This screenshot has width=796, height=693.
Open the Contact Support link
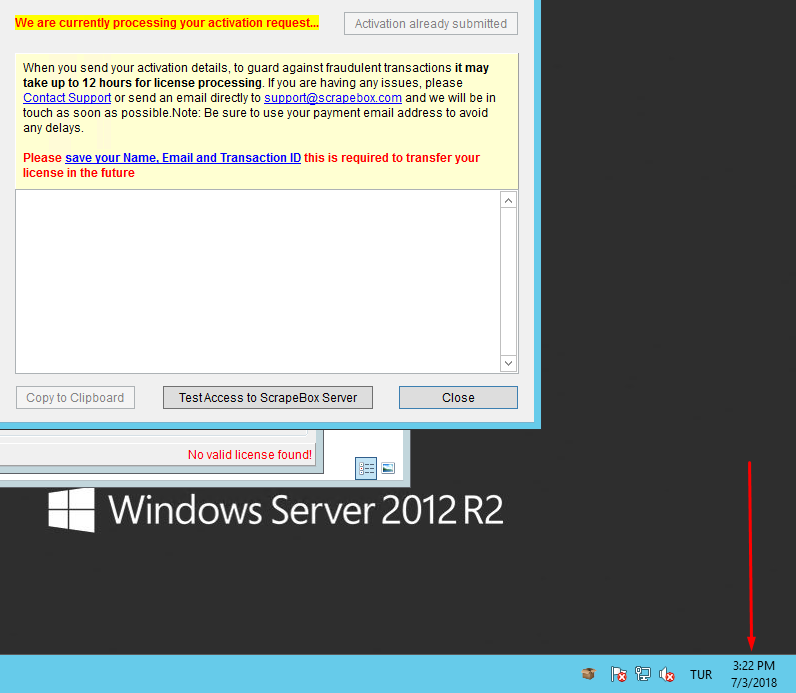(67, 98)
